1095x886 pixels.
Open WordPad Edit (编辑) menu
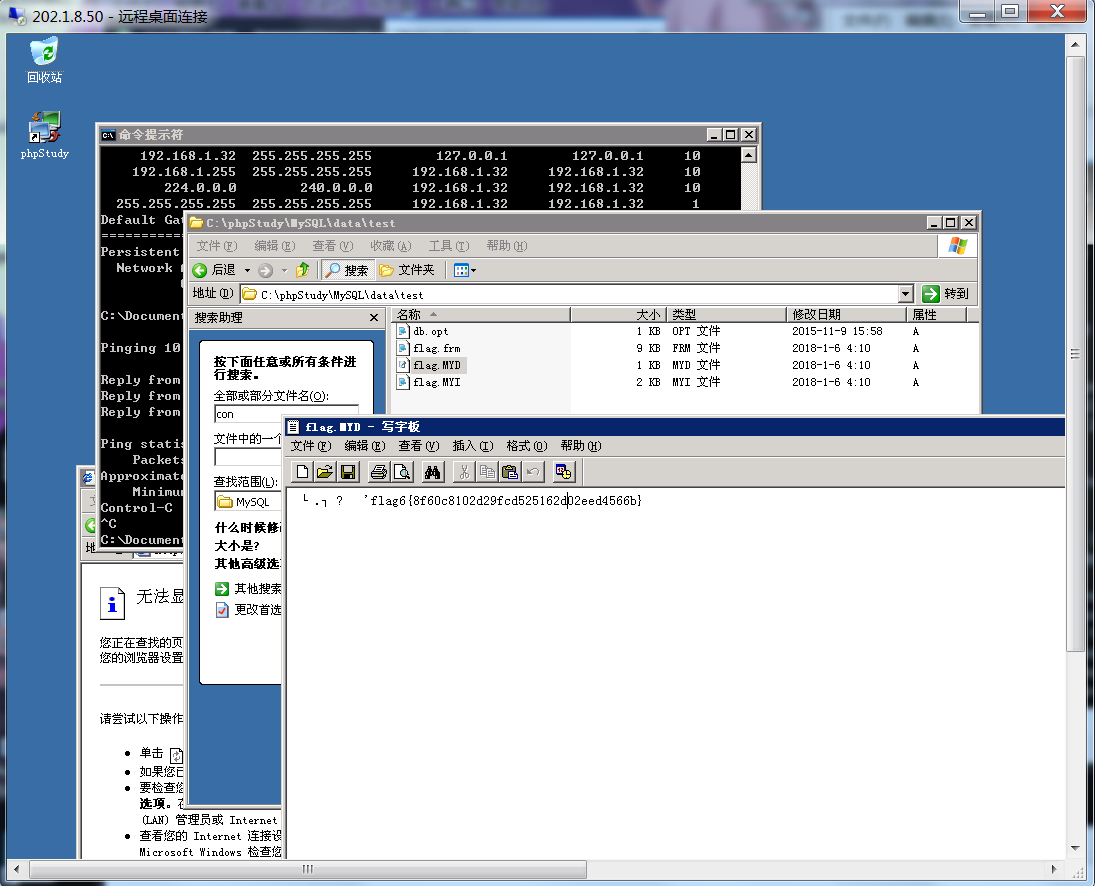[365, 446]
